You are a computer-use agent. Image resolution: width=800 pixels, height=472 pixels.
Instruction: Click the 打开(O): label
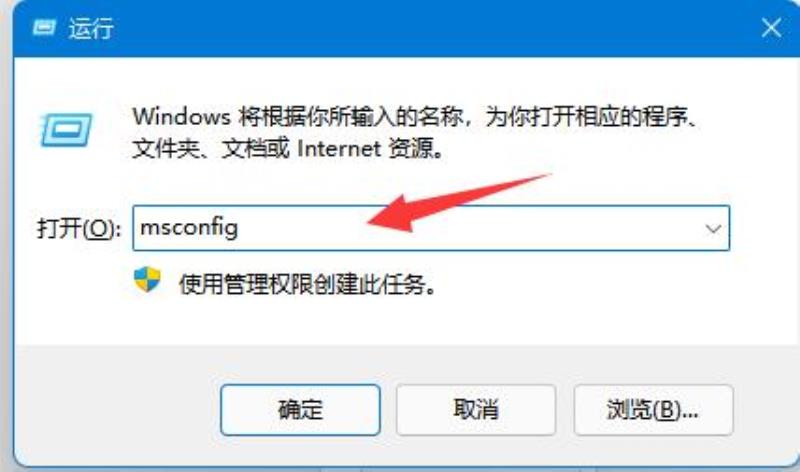[x=79, y=229]
